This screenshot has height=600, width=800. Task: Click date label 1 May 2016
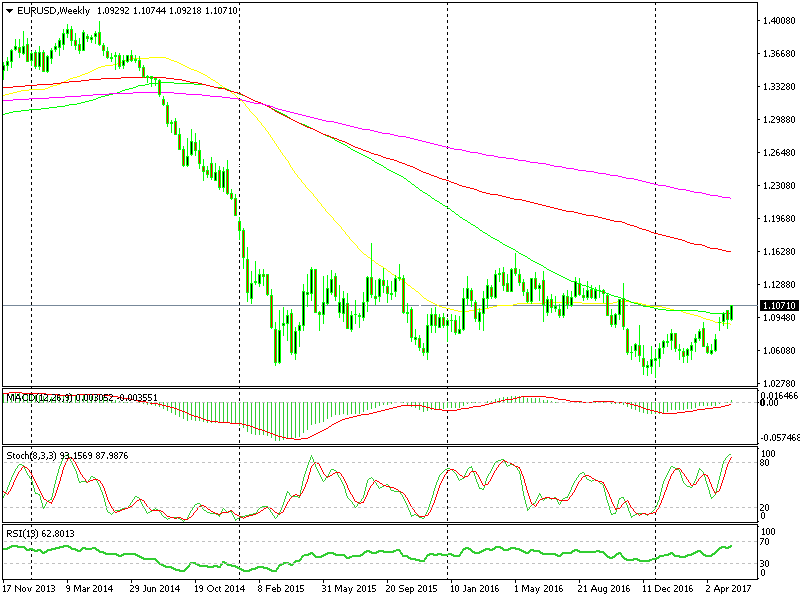pos(538,589)
